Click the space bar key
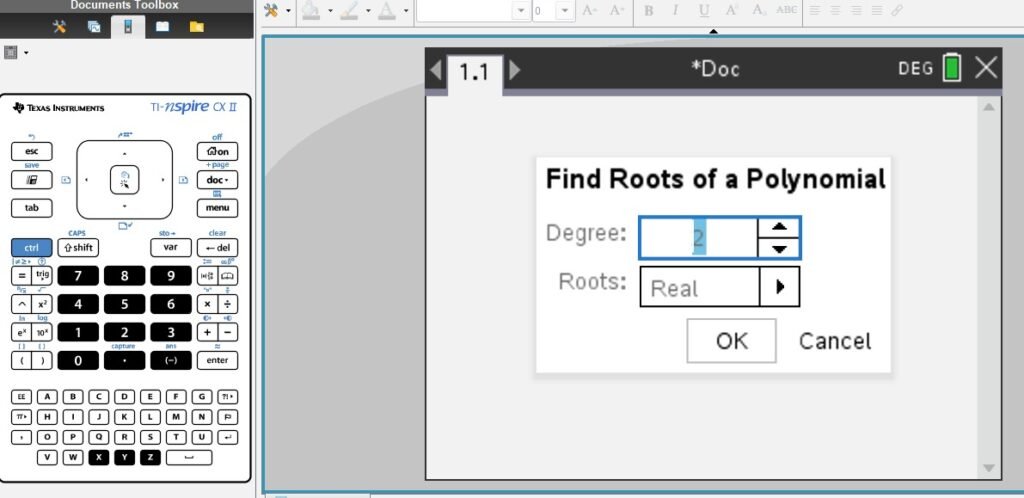The width and height of the screenshot is (1024, 498). click(189, 458)
